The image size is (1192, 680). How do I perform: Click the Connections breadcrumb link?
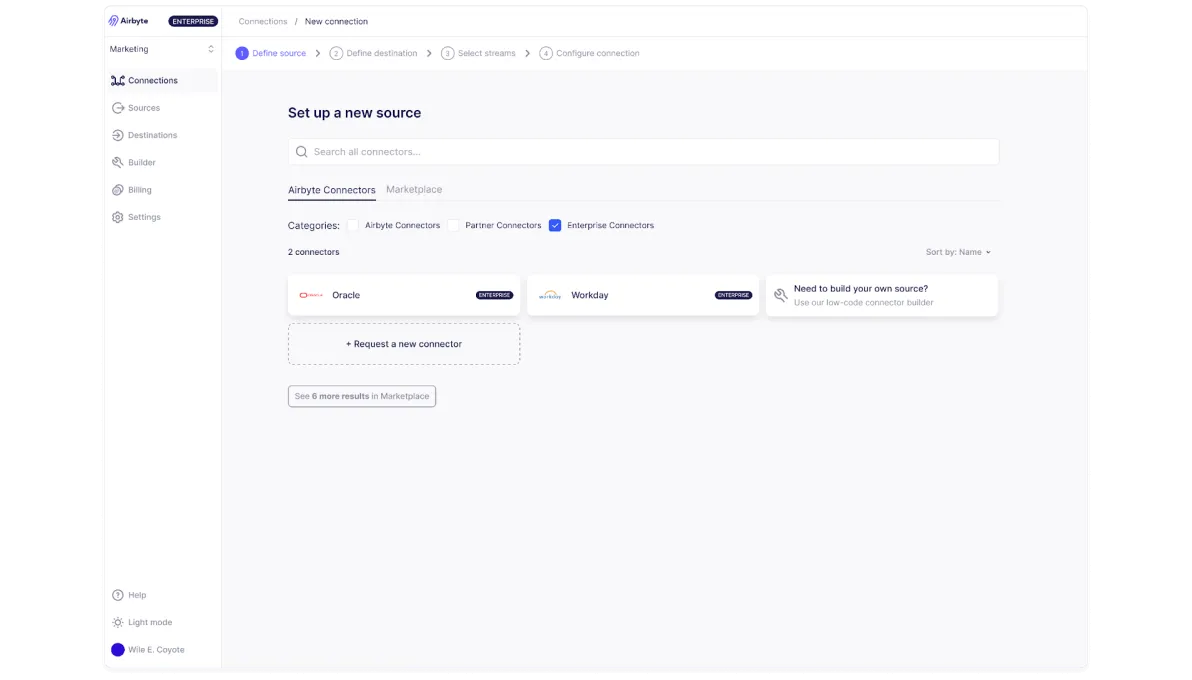263,21
